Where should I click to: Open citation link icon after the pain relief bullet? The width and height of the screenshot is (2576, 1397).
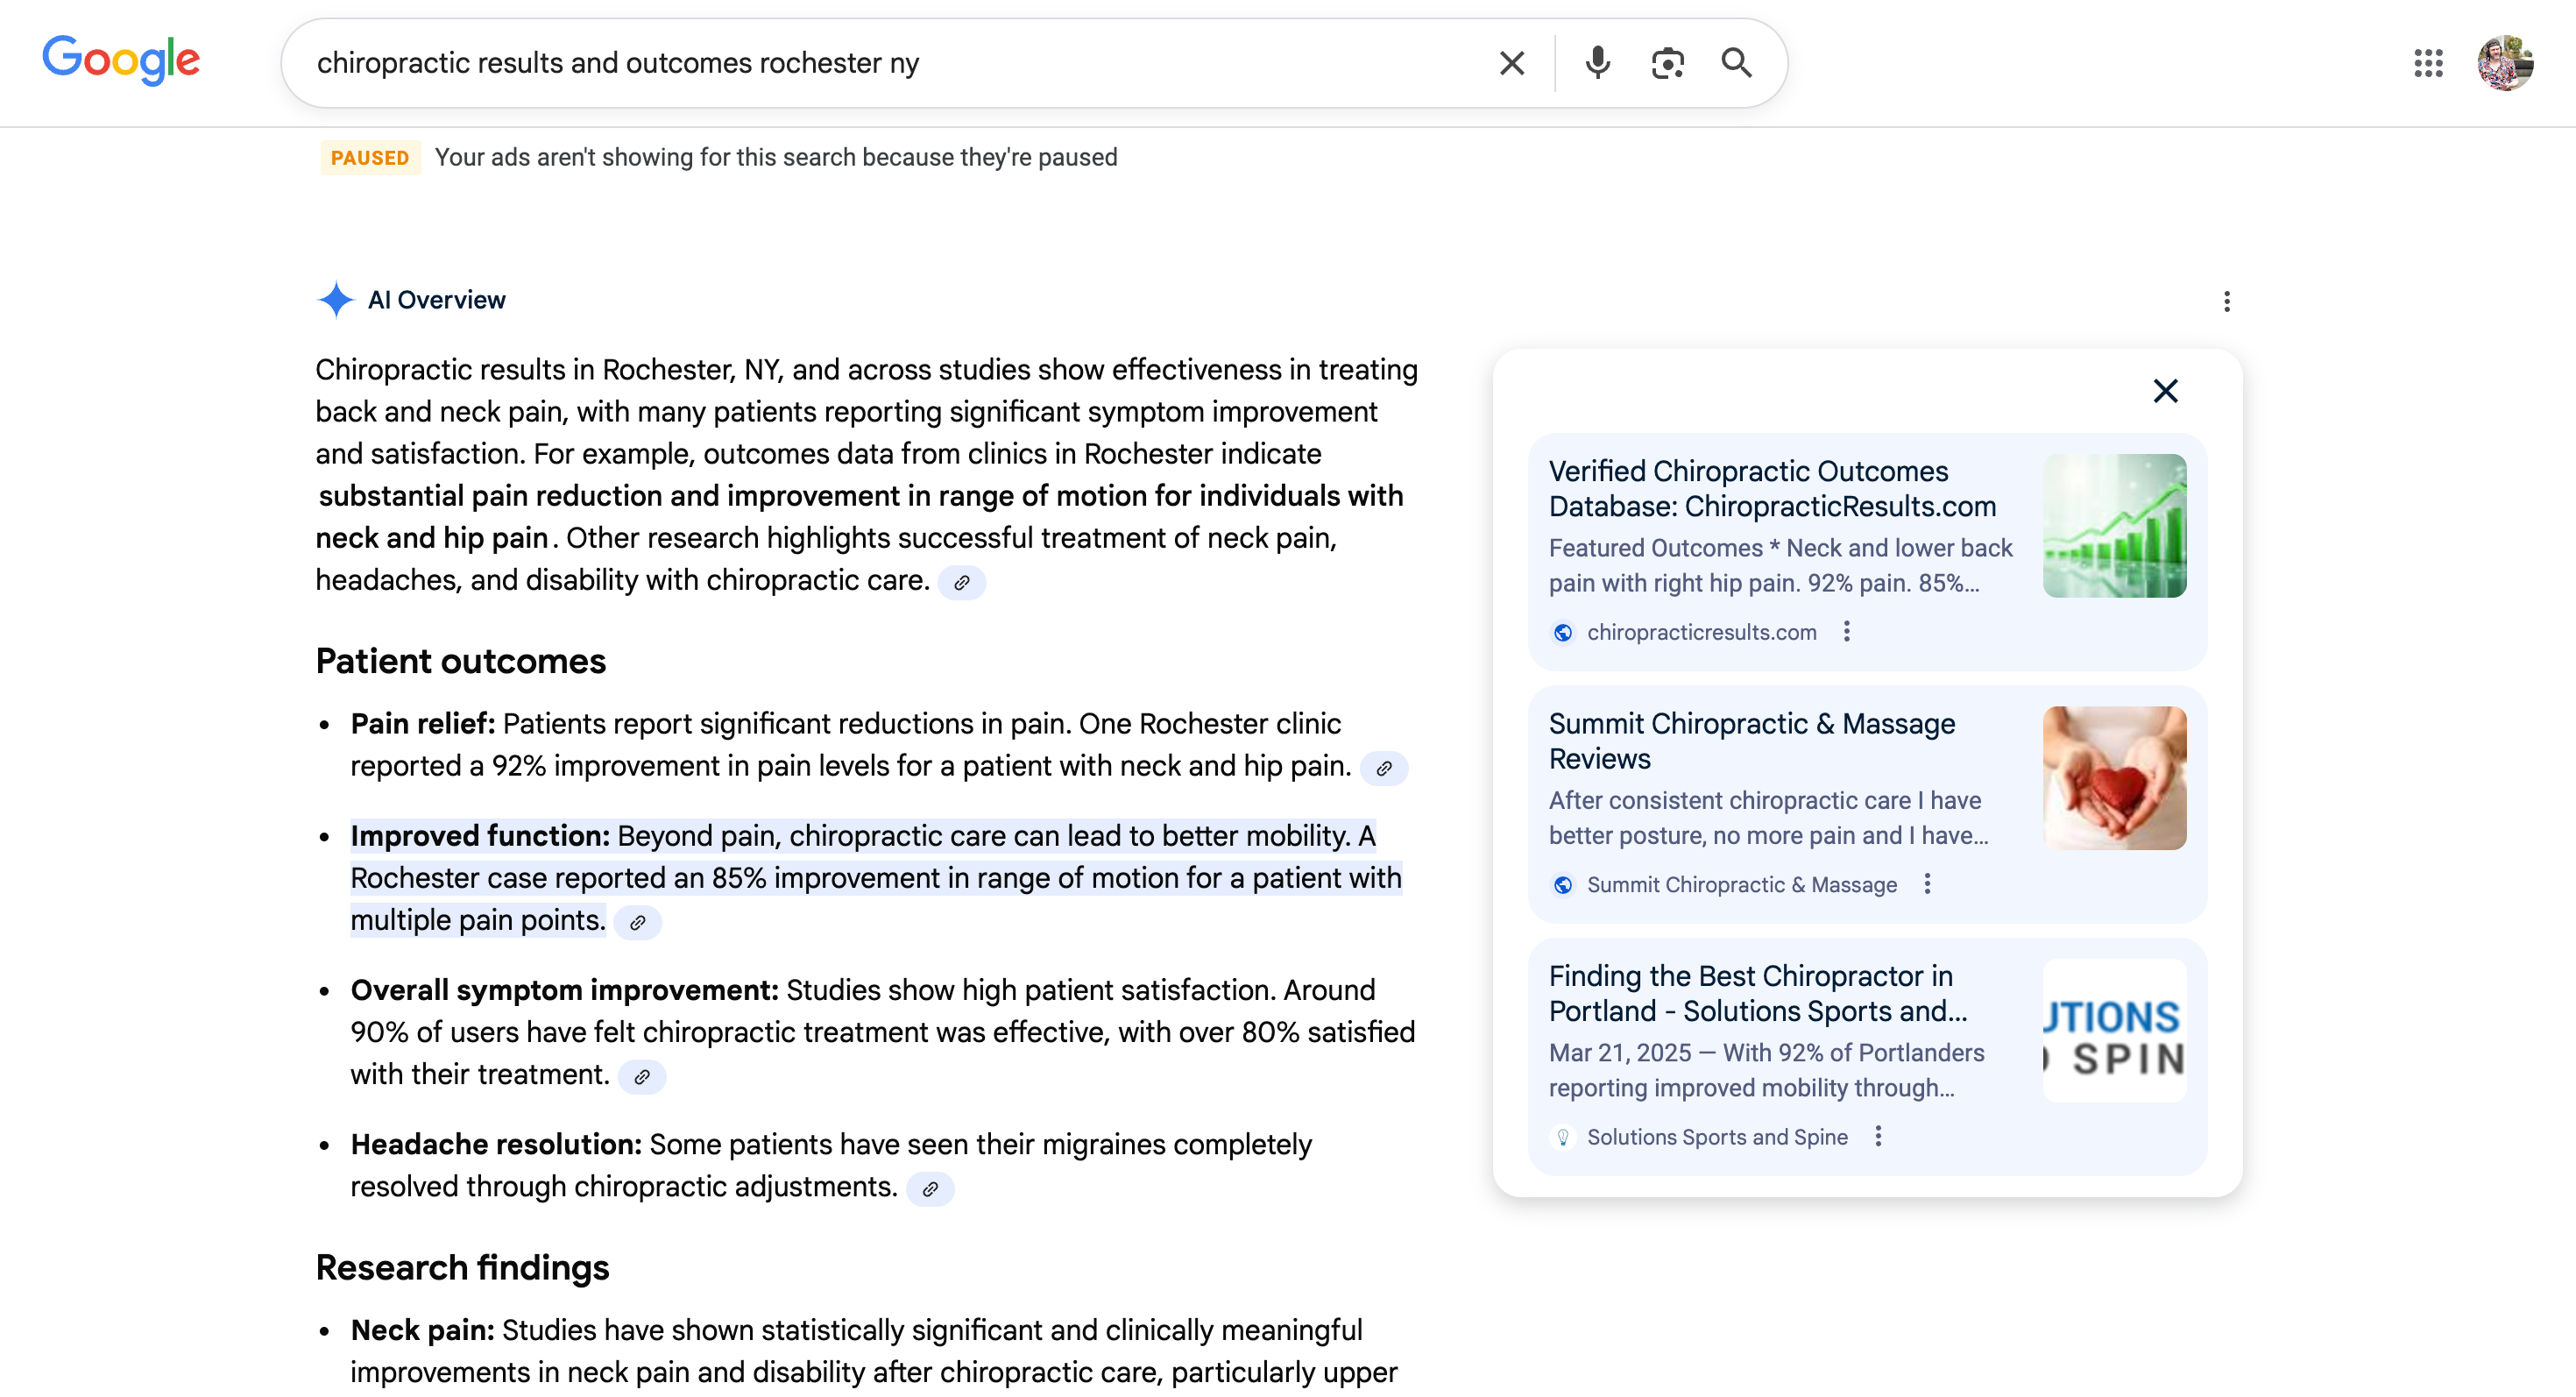1385,768
